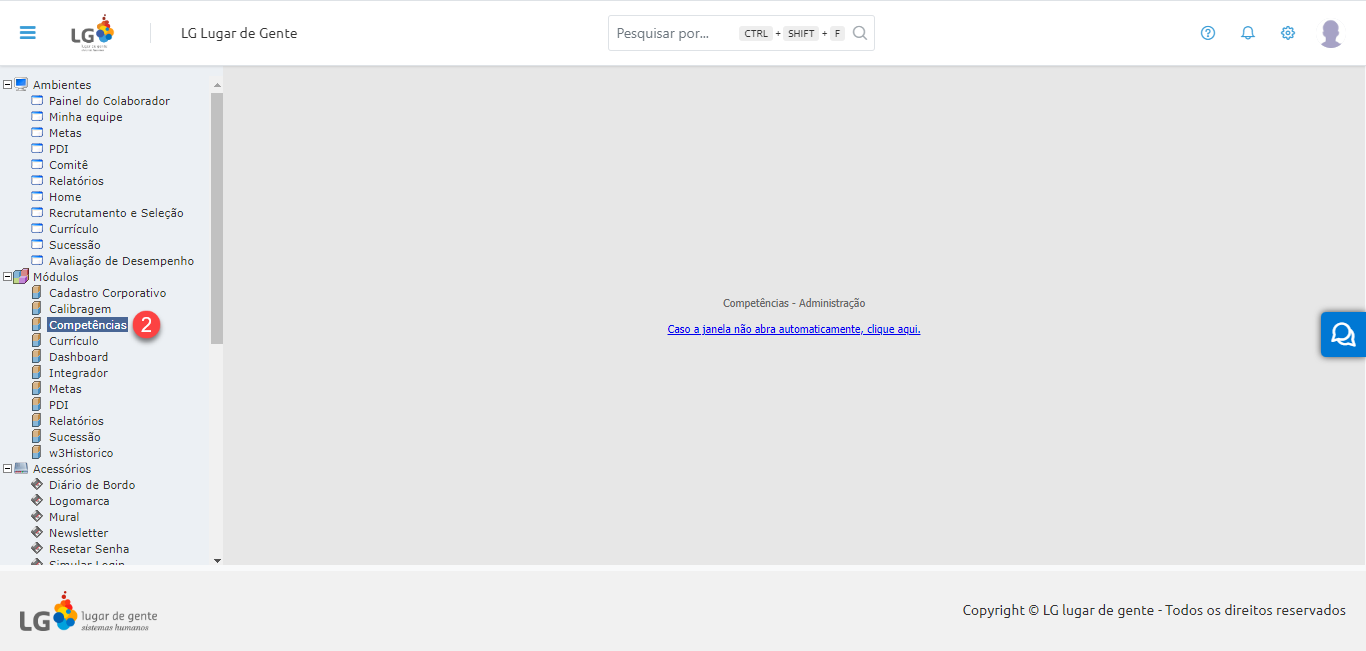Click the search magnifier icon
The height and width of the screenshot is (651, 1366).
pos(860,33)
